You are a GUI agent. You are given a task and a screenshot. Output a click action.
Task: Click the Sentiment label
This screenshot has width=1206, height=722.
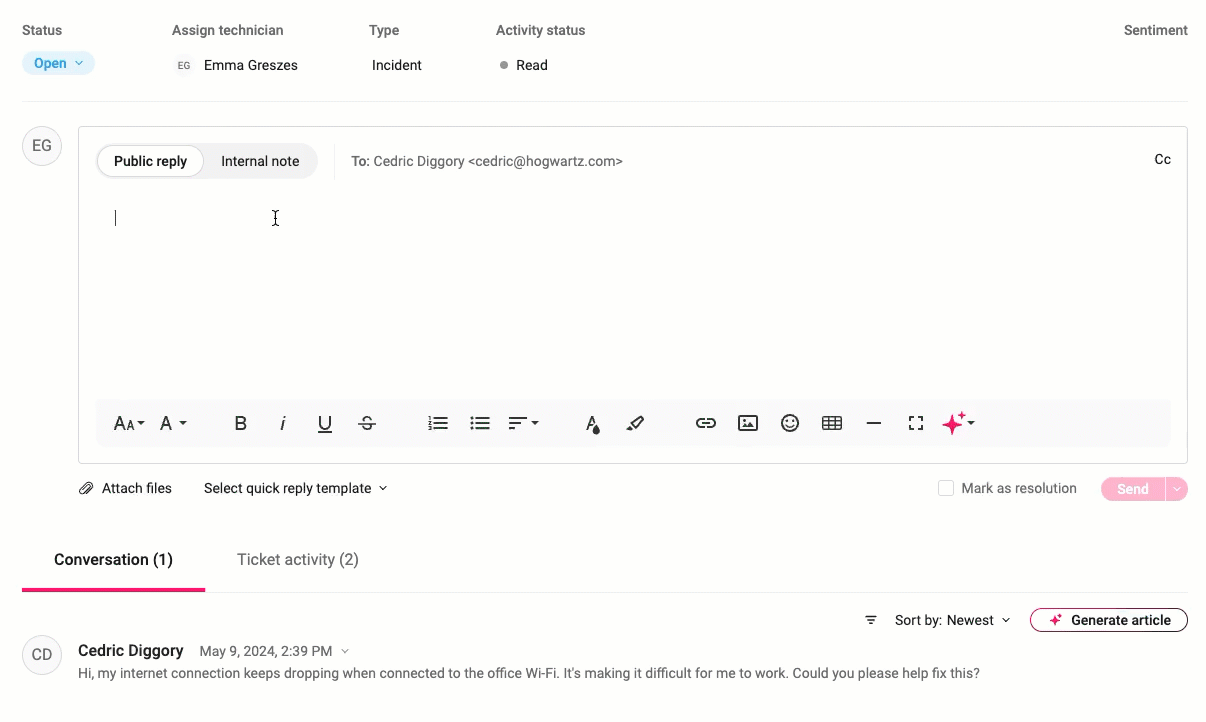pyautogui.click(x=1155, y=30)
